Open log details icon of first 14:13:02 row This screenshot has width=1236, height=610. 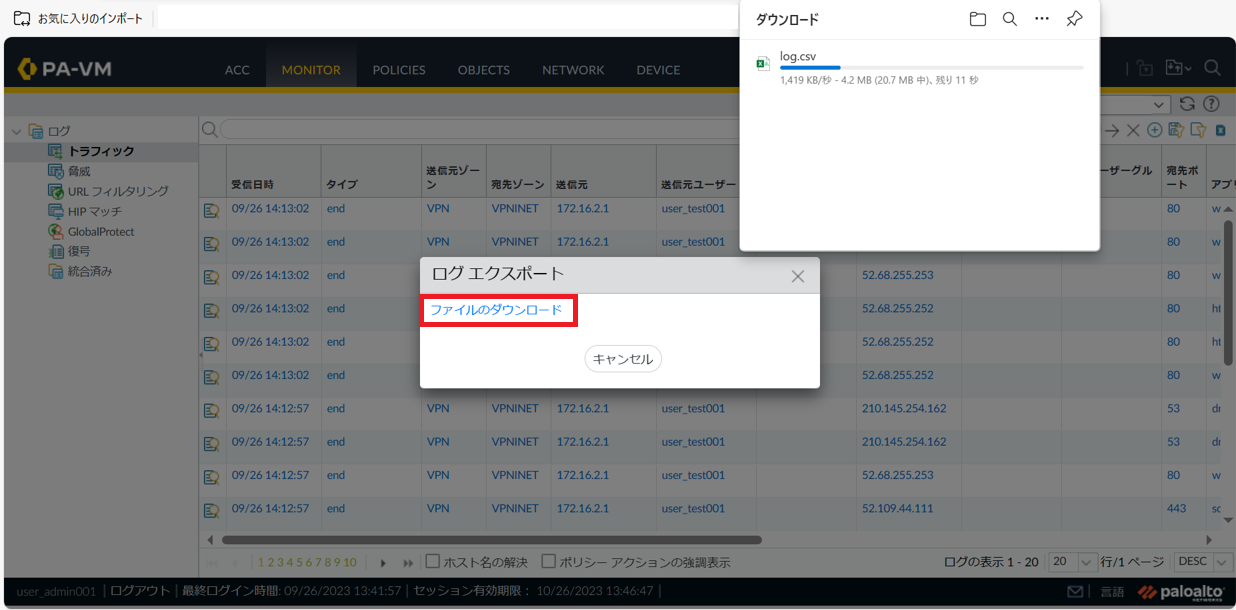[x=212, y=210]
